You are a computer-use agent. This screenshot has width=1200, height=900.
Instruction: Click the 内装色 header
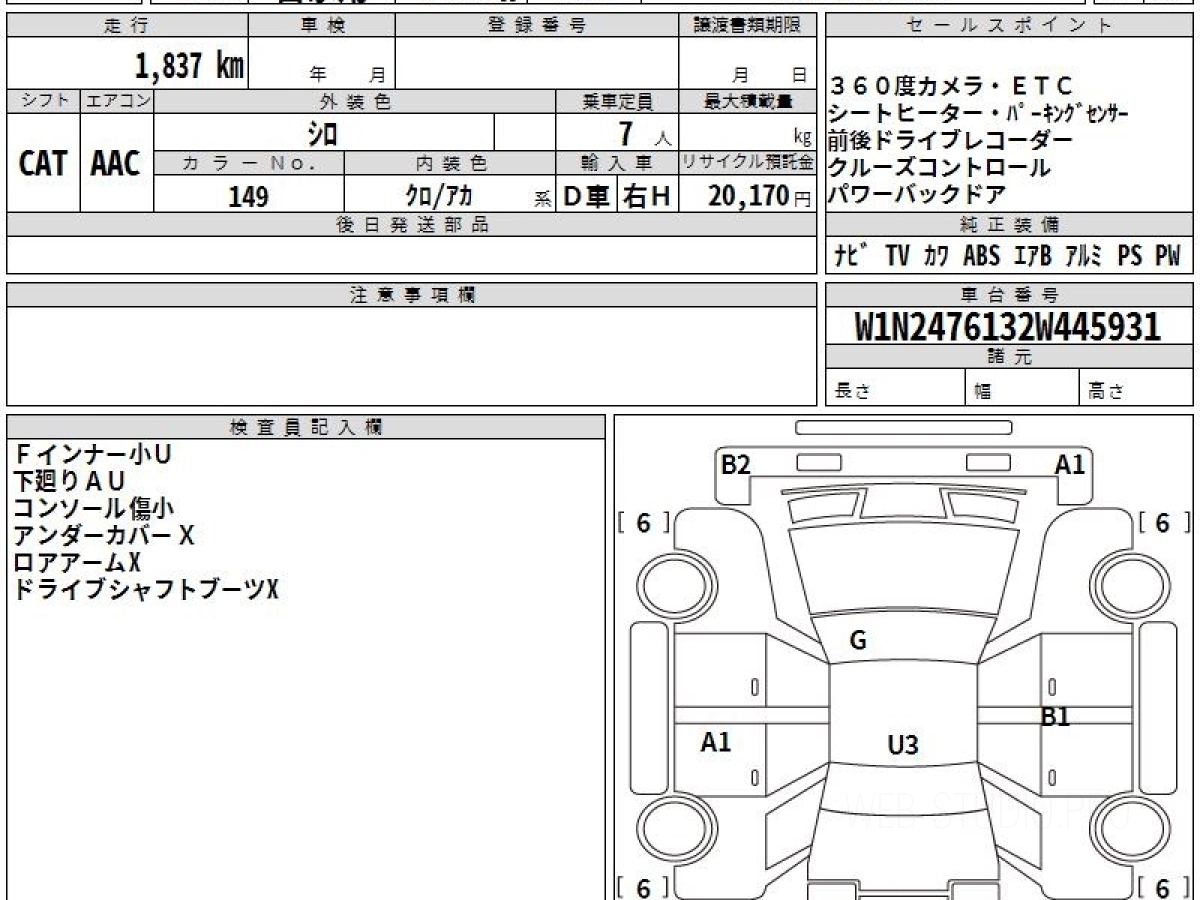(x=450, y=163)
